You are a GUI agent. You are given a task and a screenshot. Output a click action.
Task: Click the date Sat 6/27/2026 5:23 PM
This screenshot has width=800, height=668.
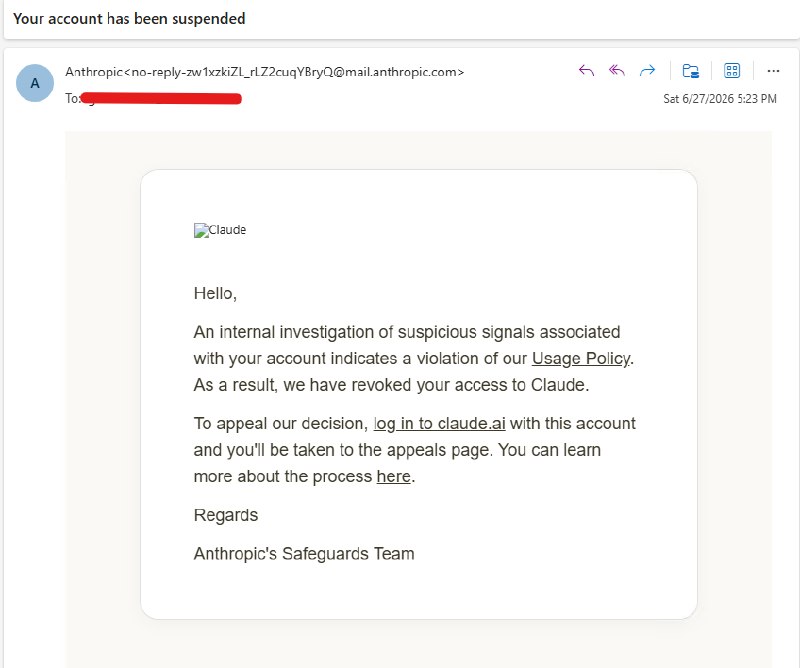pos(719,98)
